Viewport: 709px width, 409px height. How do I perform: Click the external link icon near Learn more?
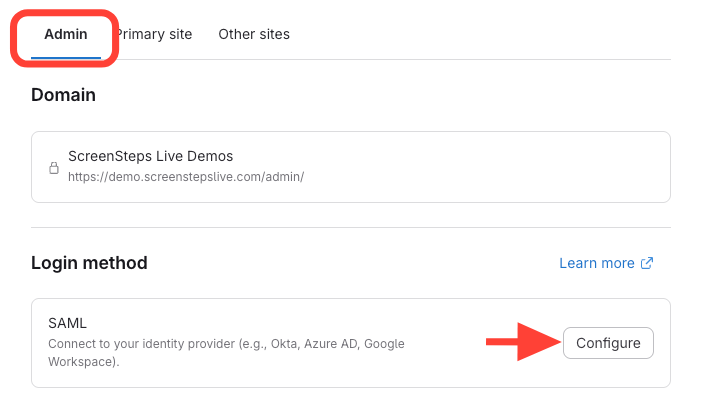pos(647,263)
